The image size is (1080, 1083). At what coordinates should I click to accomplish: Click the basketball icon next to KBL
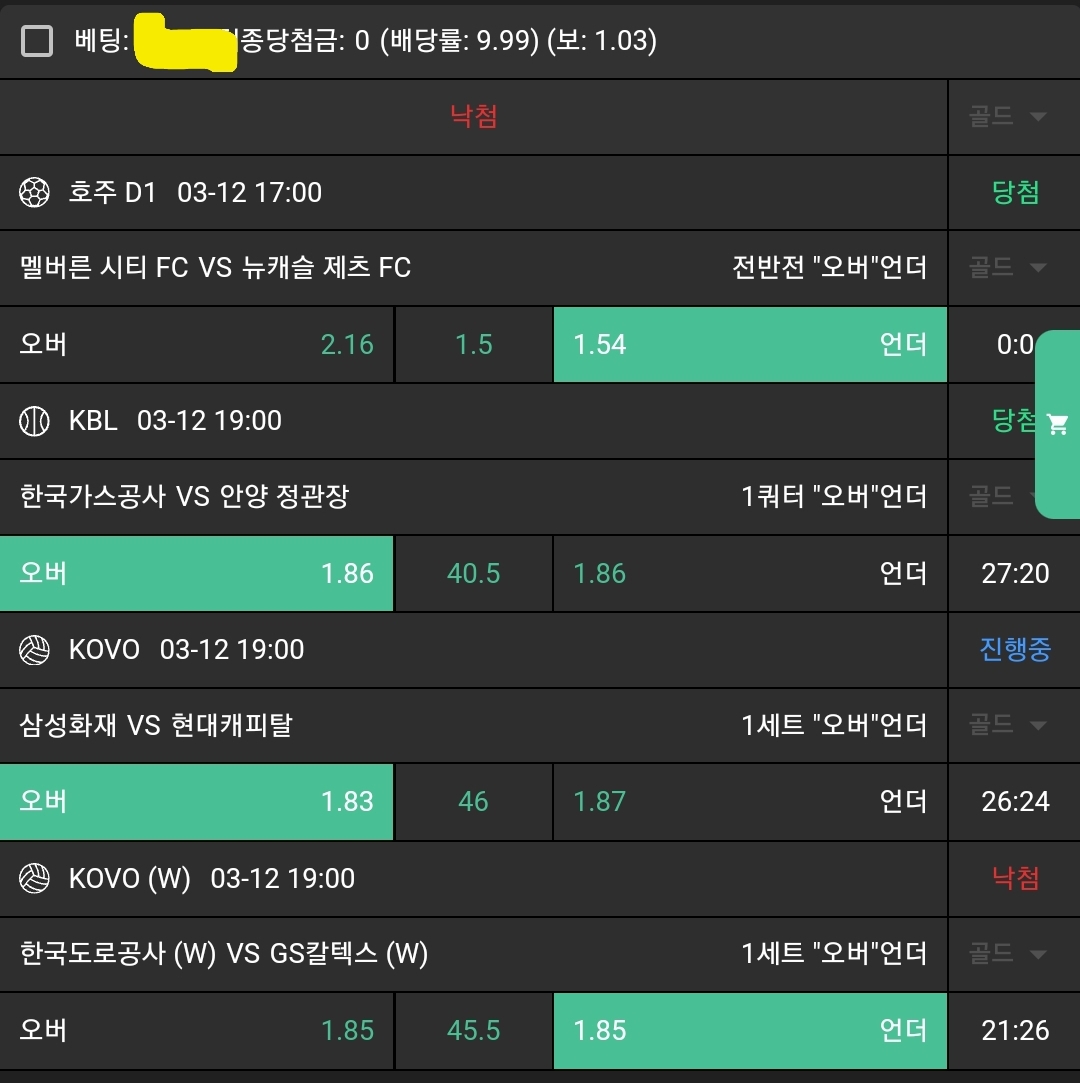[x=35, y=421]
